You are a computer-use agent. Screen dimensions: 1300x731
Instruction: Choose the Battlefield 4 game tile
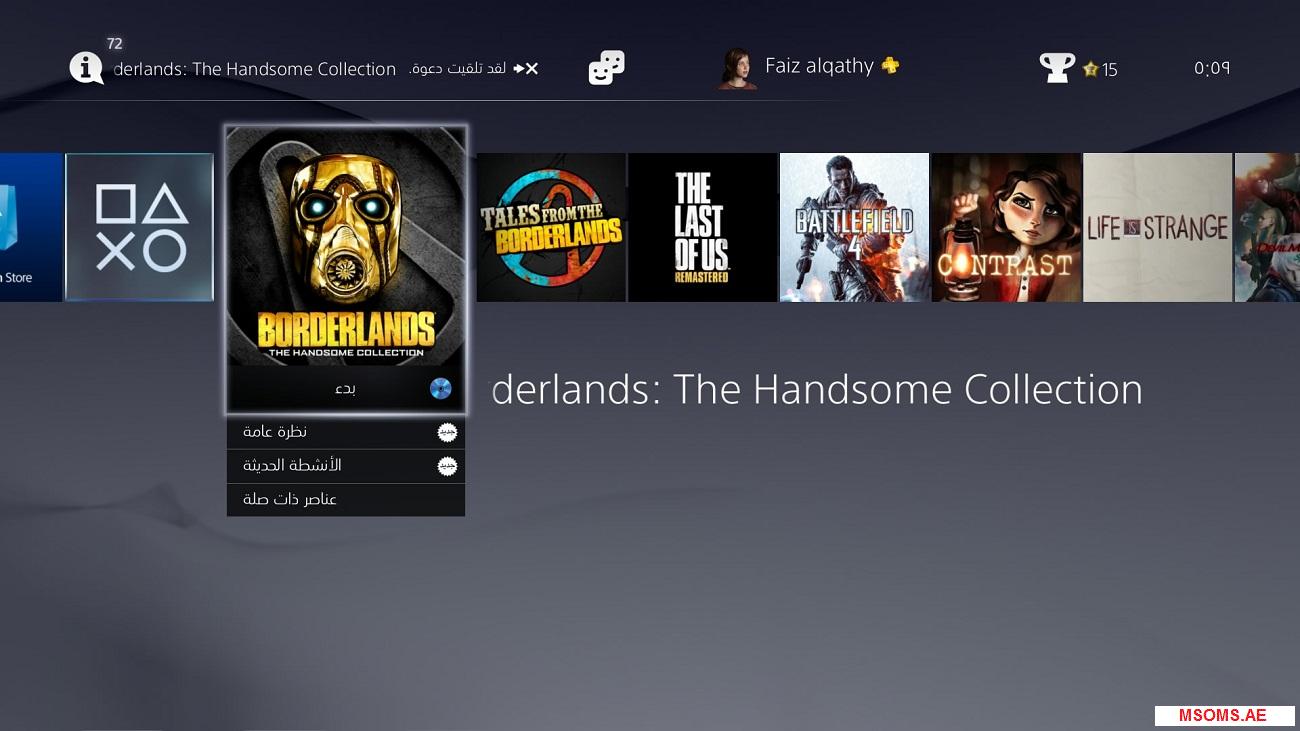coord(854,227)
